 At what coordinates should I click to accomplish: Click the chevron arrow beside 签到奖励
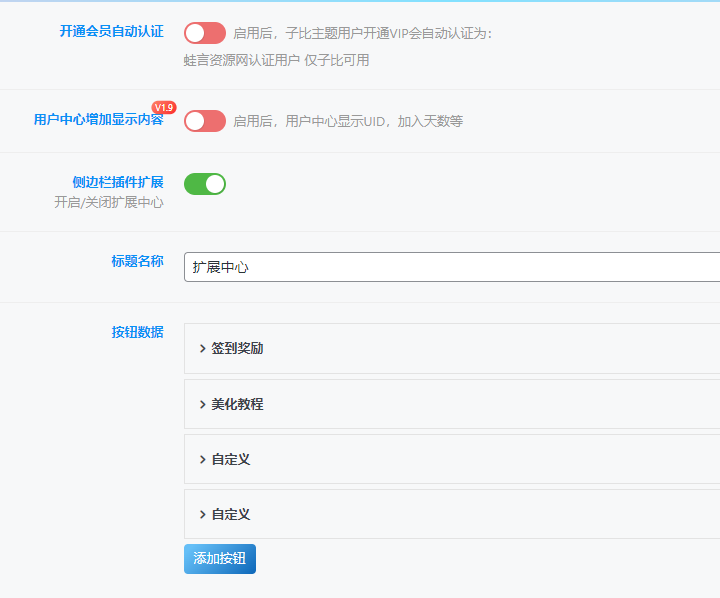click(202, 349)
